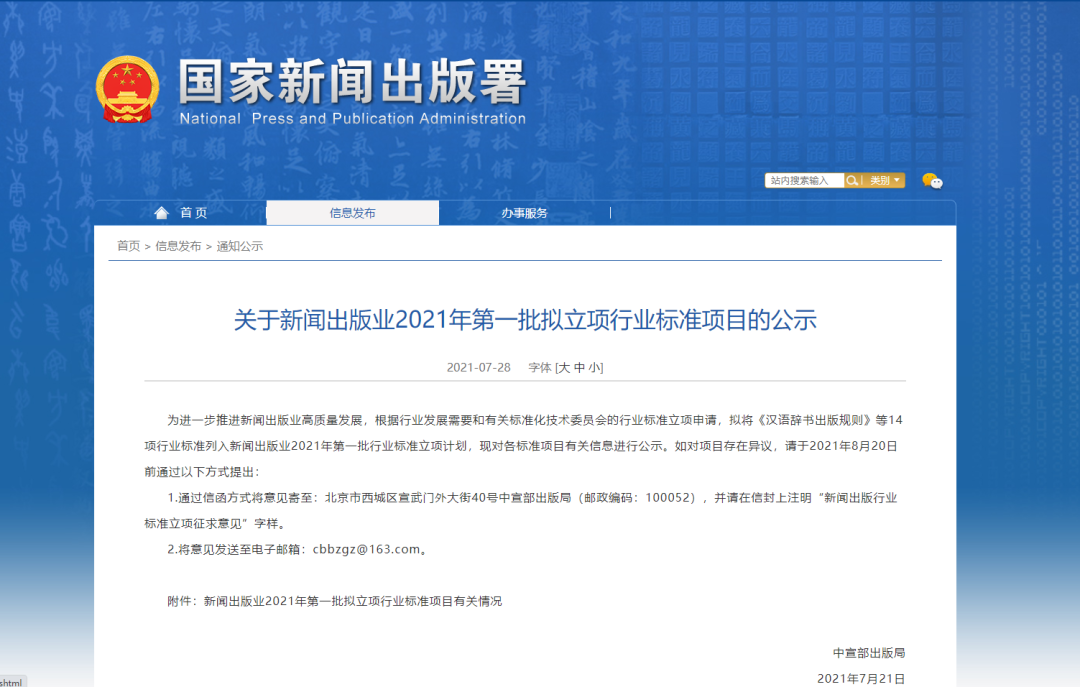
Task: Click the English name National Press and Publication Administration
Action: click(352, 119)
